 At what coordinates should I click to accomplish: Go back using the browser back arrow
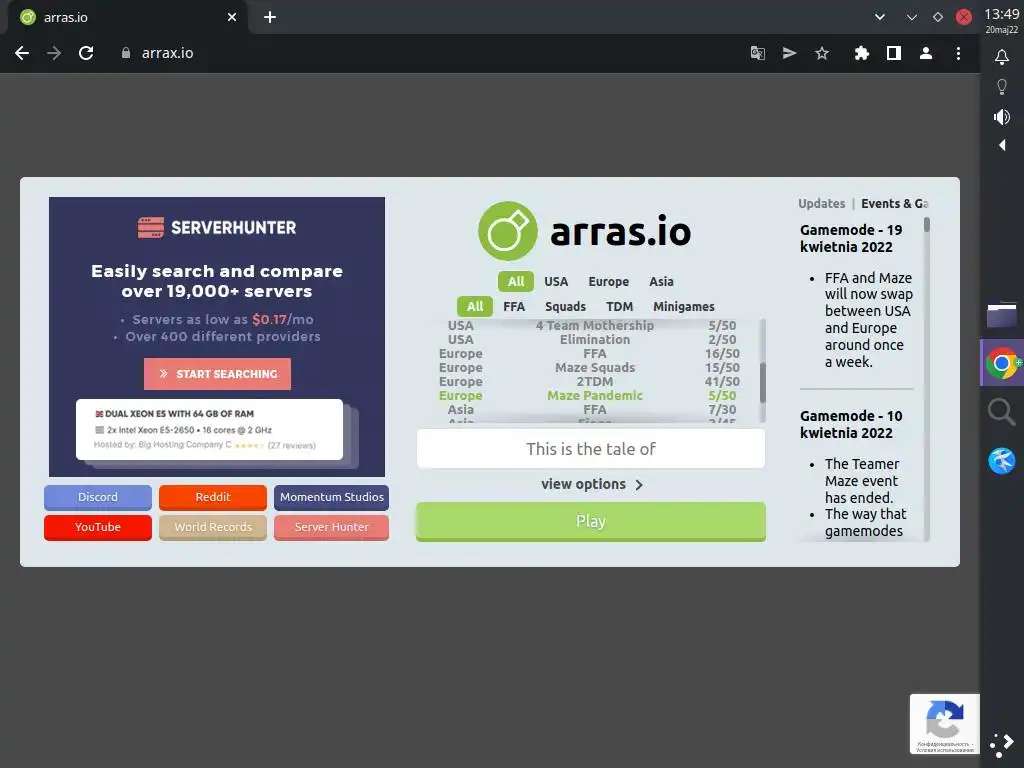22,53
